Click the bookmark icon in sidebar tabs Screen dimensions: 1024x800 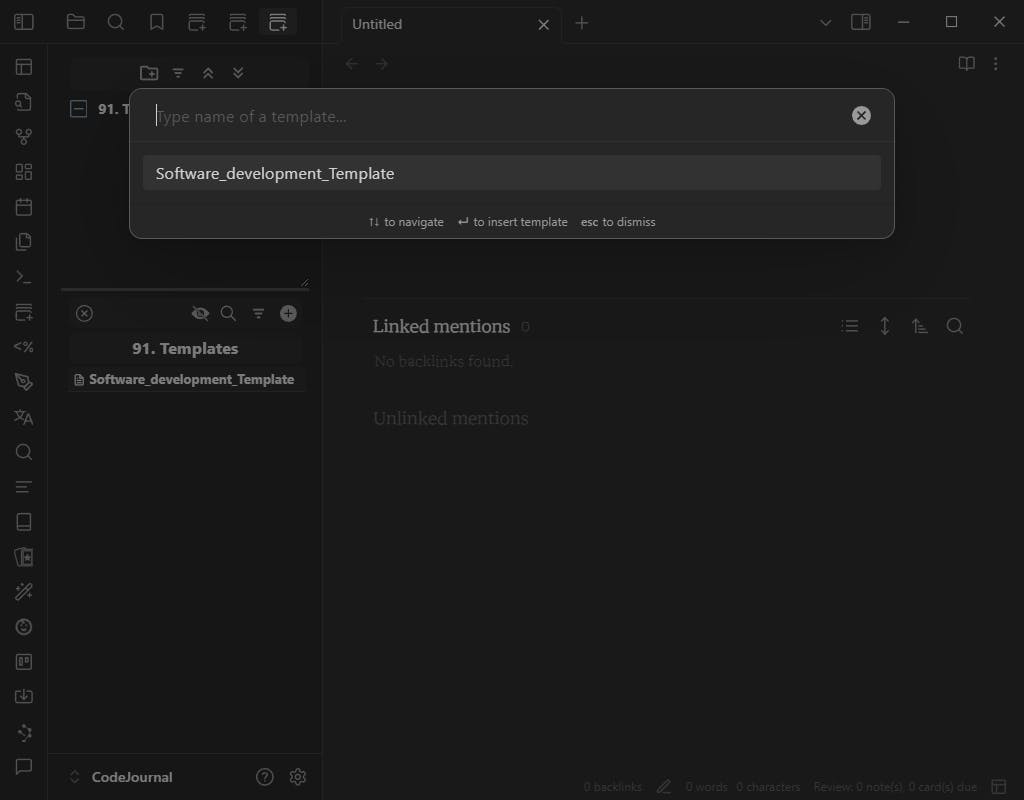click(x=156, y=22)
